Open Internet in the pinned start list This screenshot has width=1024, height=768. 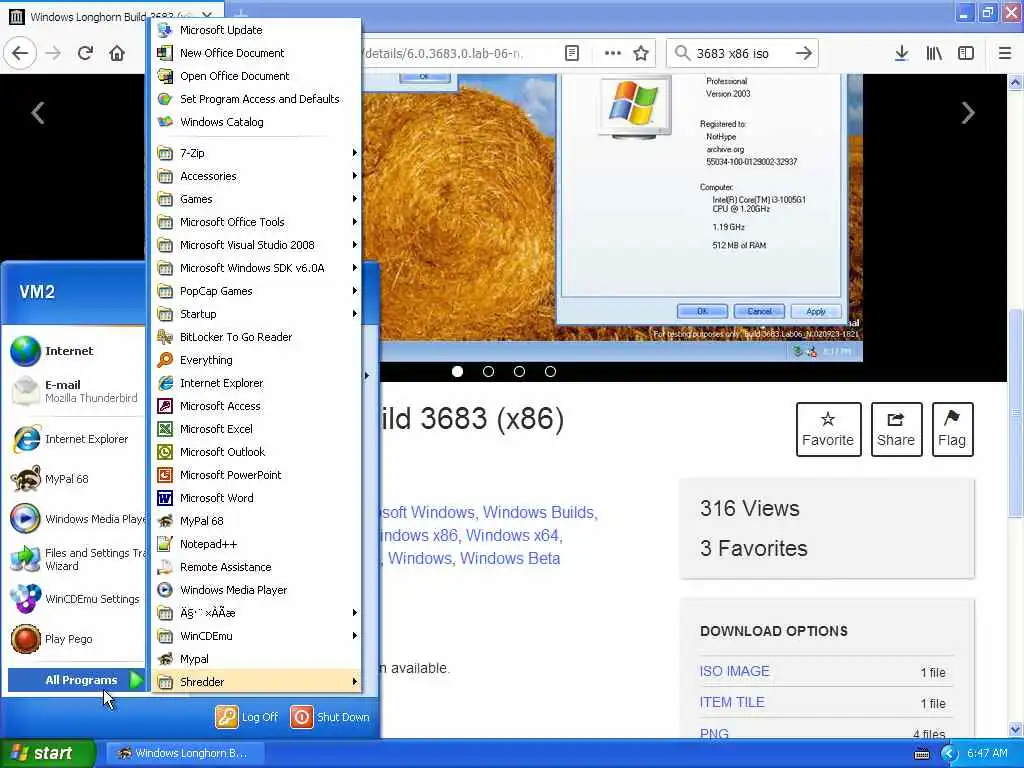[x=76, y=351]
